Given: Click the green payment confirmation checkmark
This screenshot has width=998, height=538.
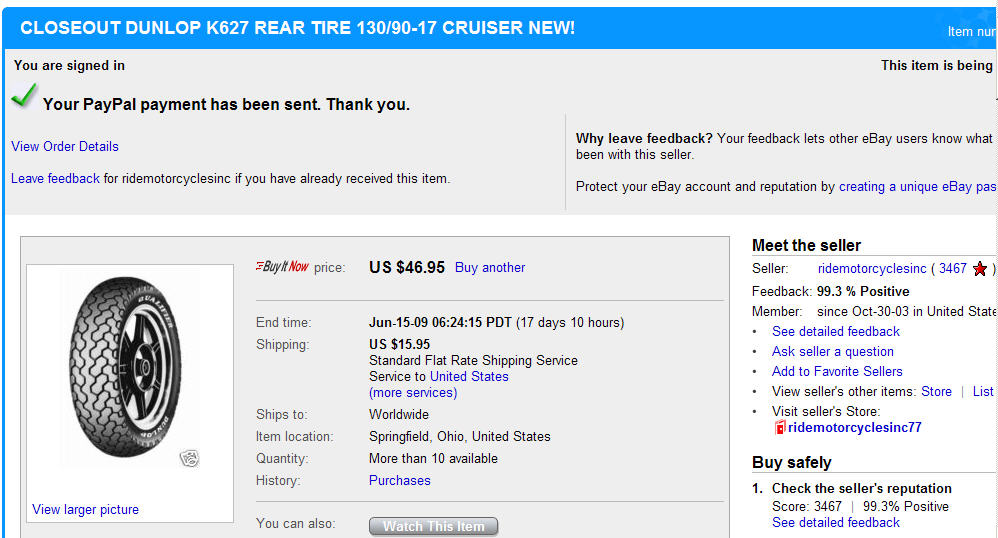Looking at the screenshot, I should tap(24, 96).
